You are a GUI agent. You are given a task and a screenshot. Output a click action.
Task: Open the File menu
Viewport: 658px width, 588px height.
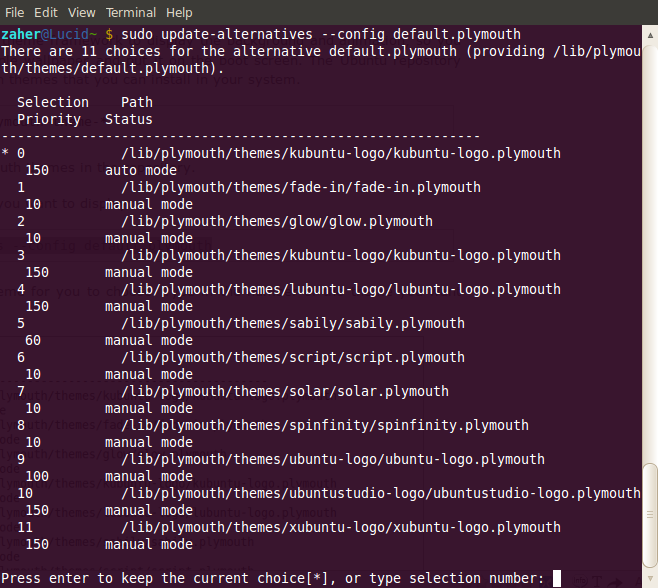pos(14,13)
